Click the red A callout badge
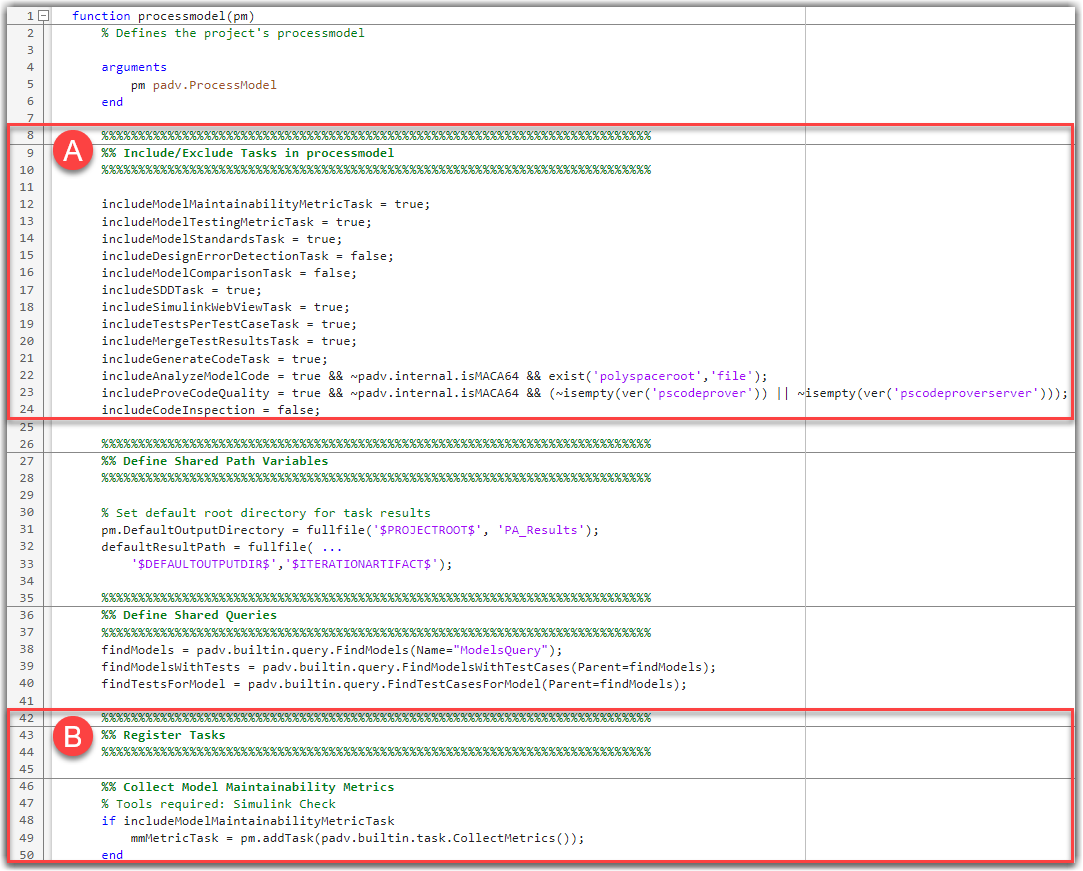This screenshot has height=871, width=1083. 71,152
